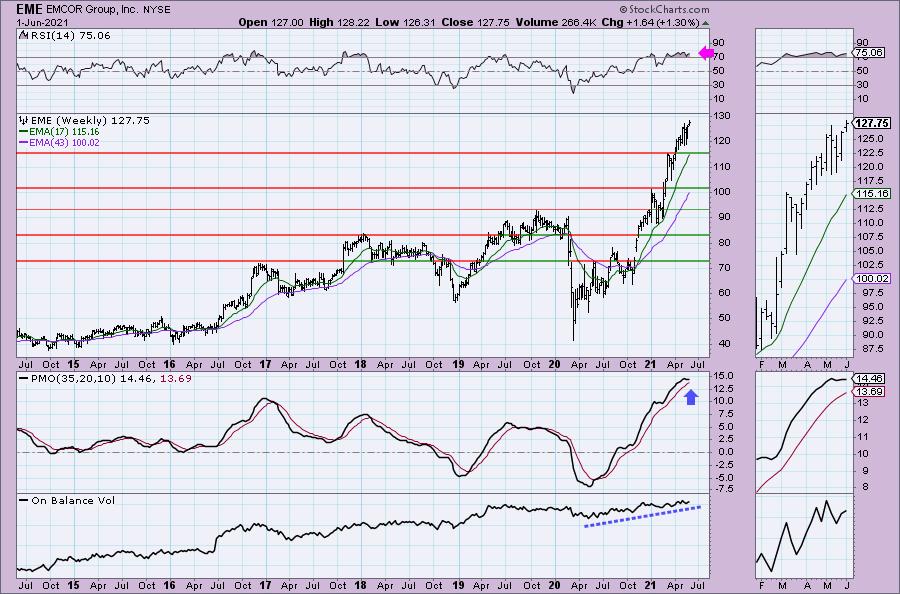Click the purple line swatch beside EMA(43)
The image size is (900, 594).
click(x=24, y=142)
